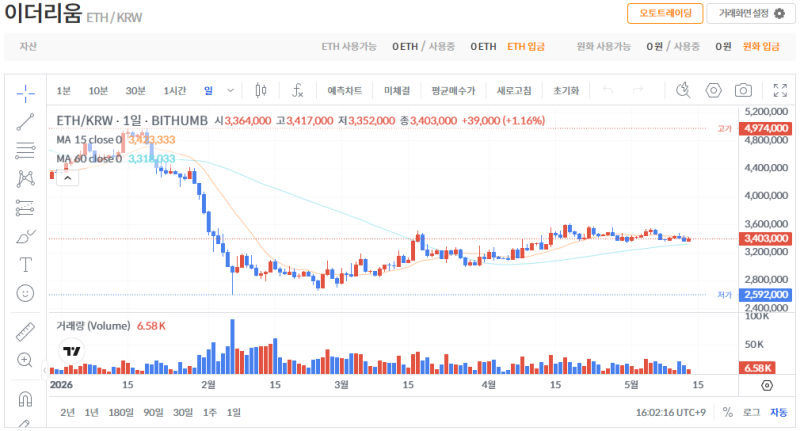
Task: Open the forecast and measurement tool
Action: [x=25, y=208]
